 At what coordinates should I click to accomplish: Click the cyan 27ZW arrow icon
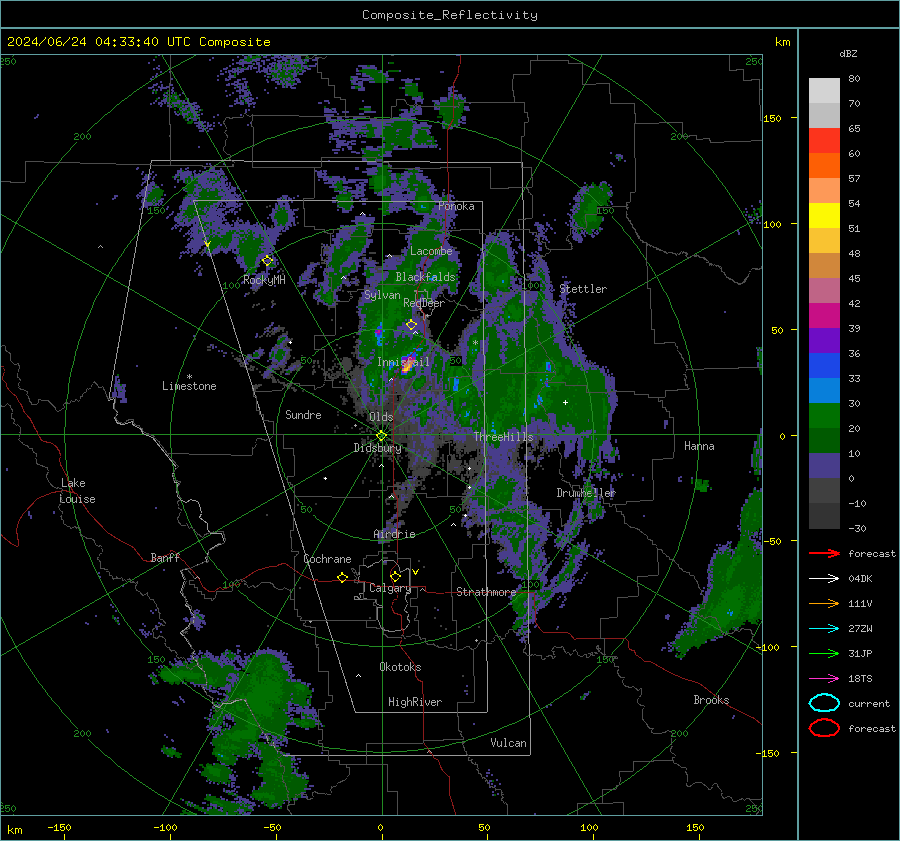coord(824,629)
